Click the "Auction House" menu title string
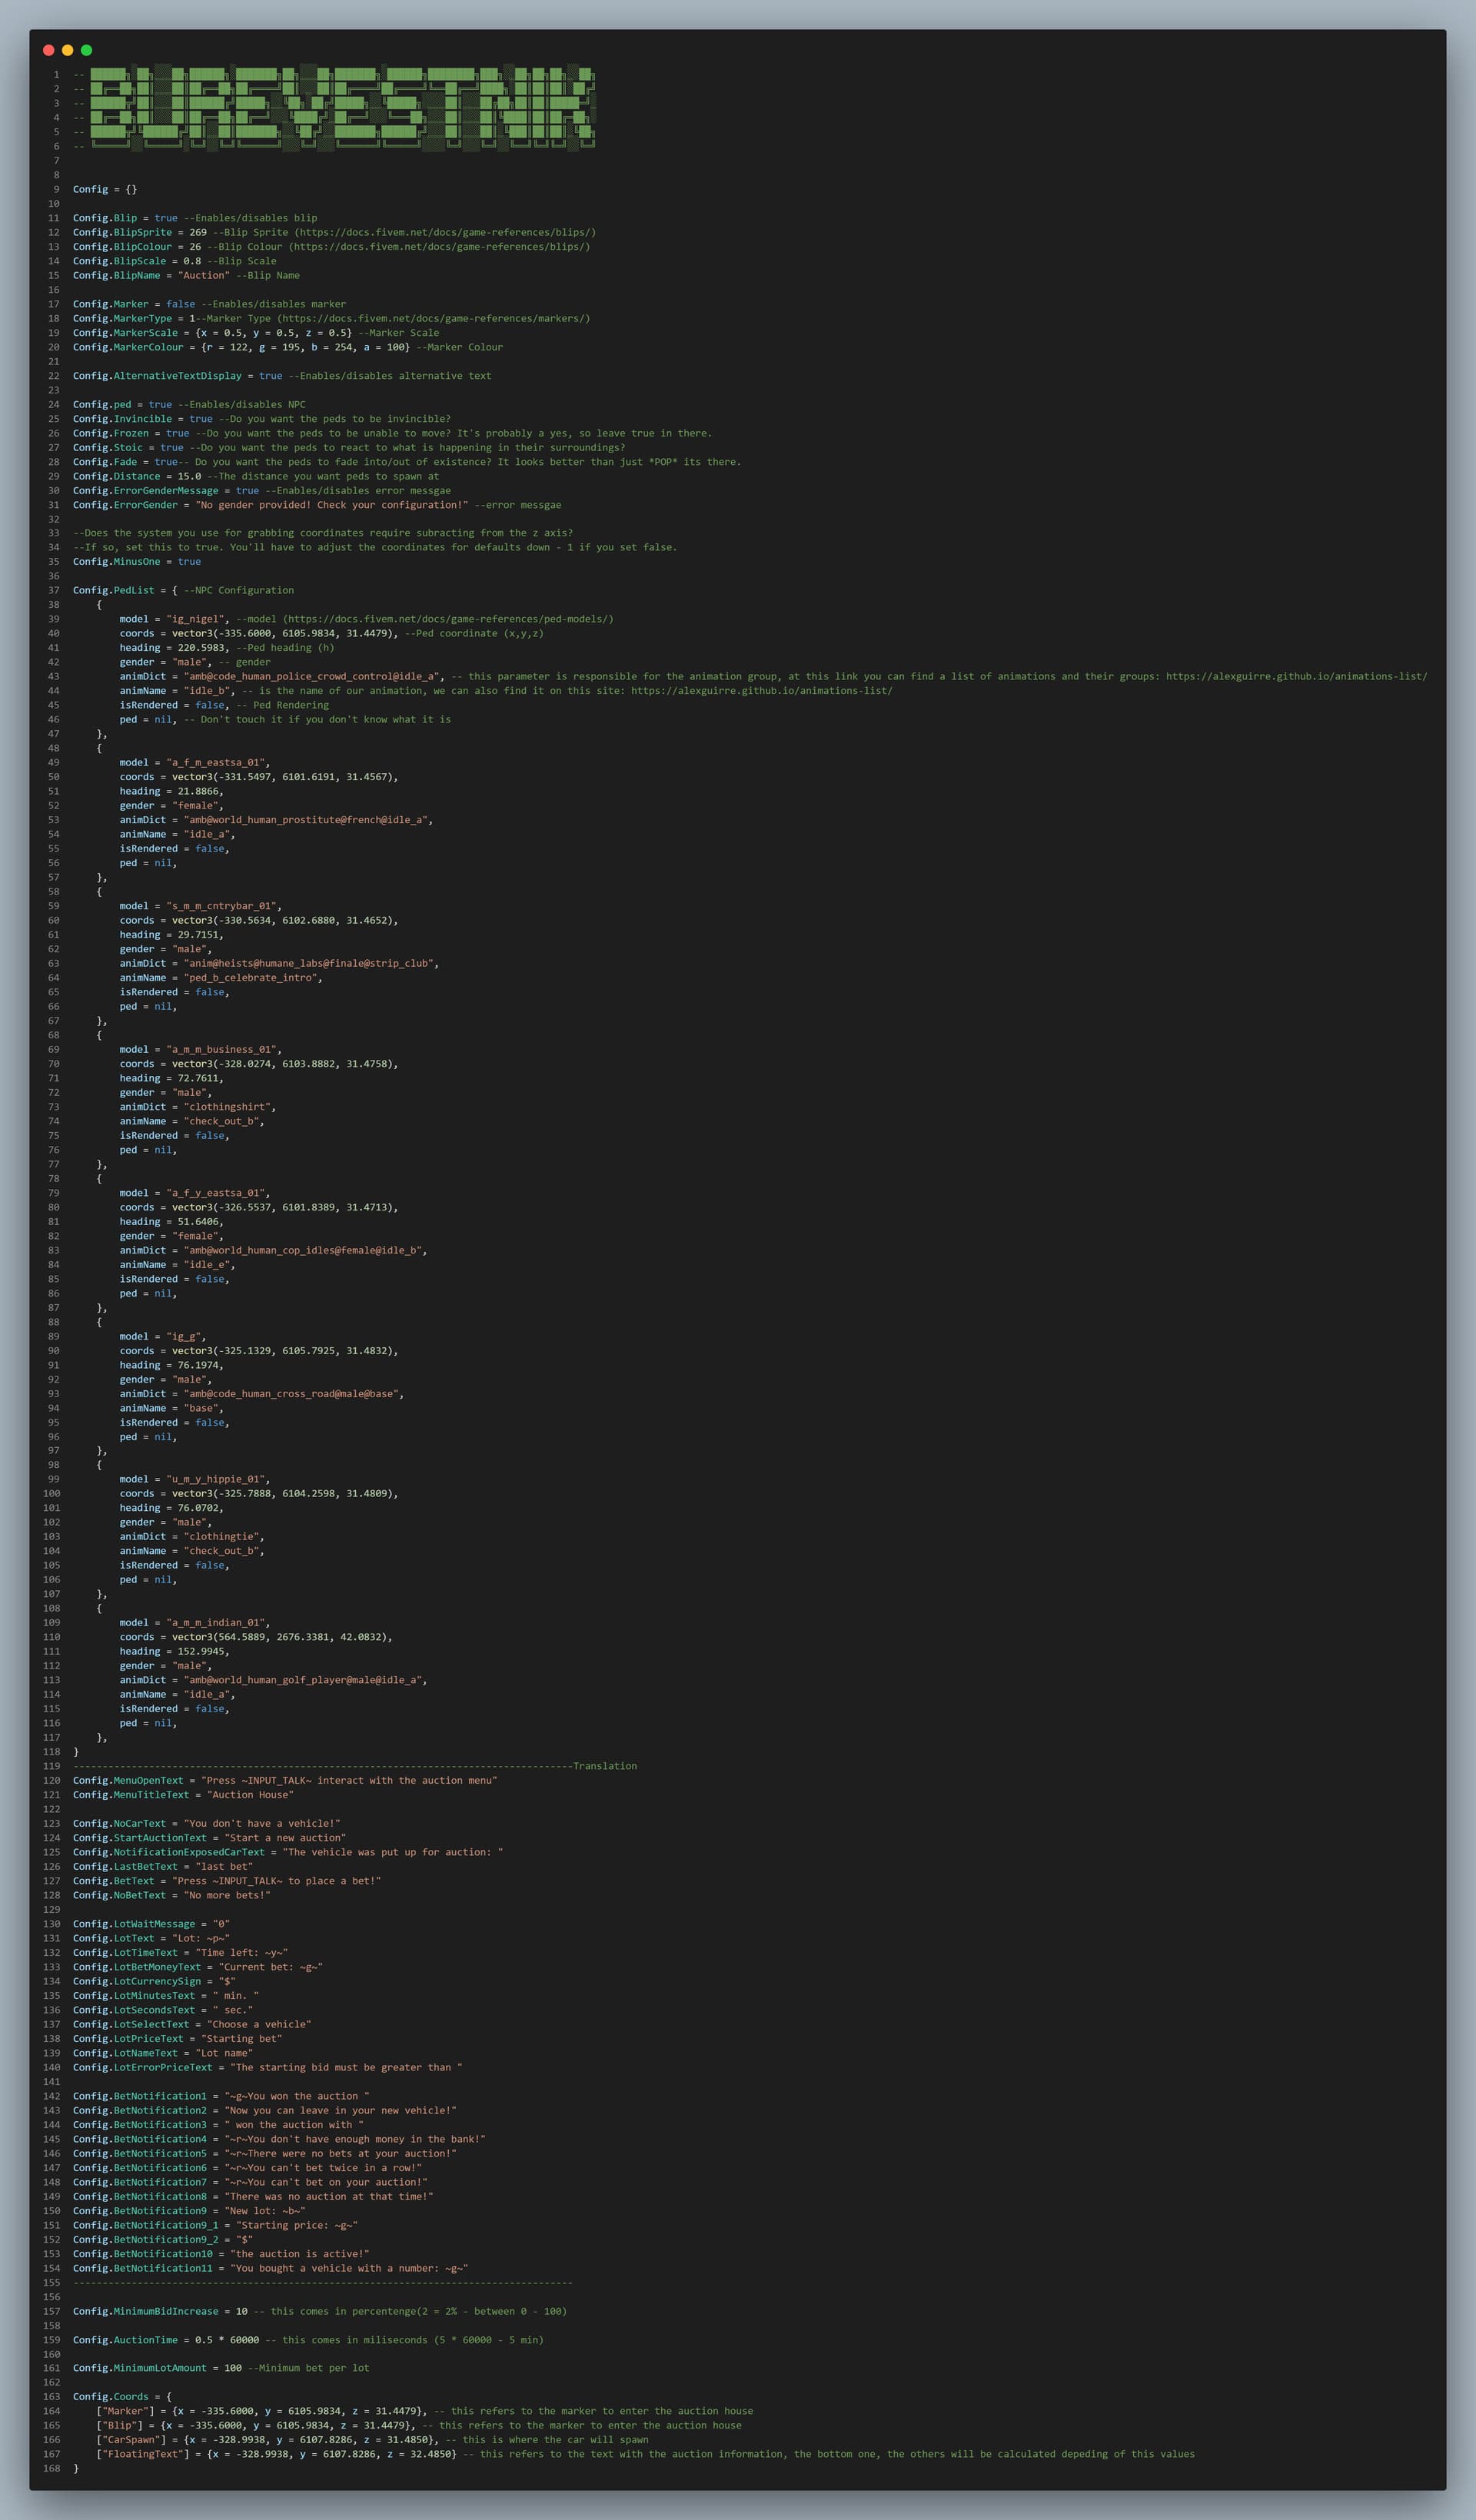 [251, 1795]
